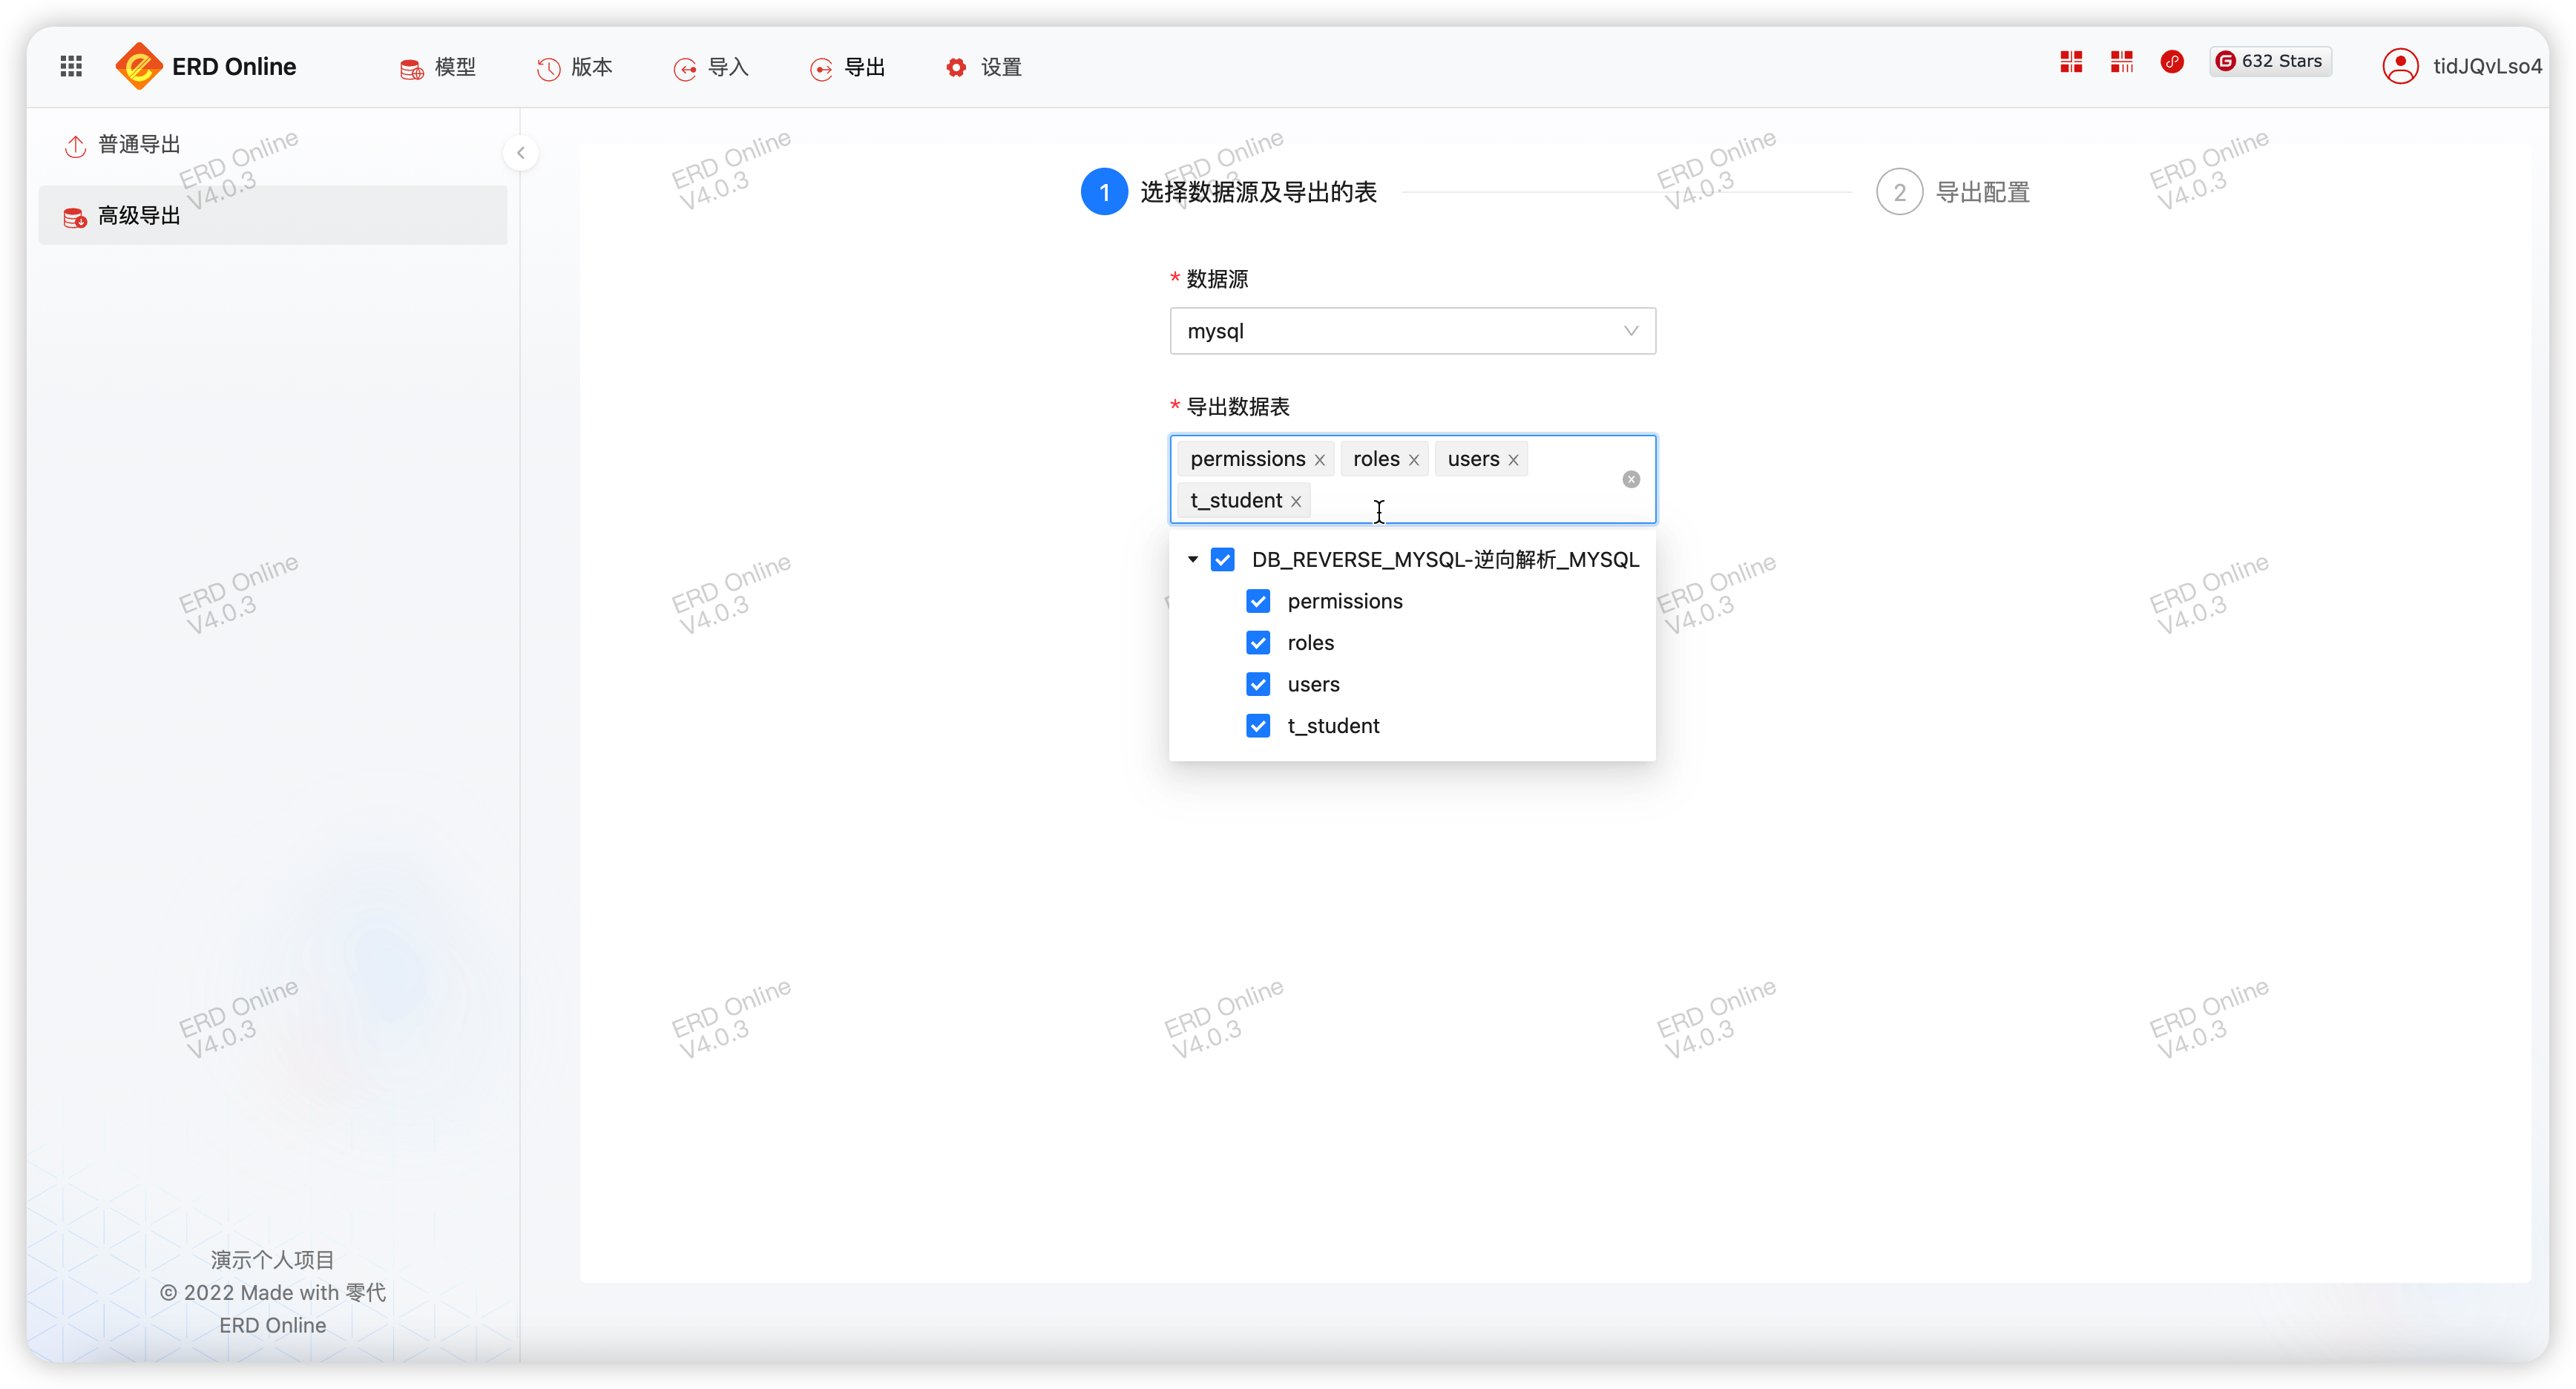Toggle the permissions table checkbox
This screenshot has height=1389, width=2576.
(x=1259, y=600)
